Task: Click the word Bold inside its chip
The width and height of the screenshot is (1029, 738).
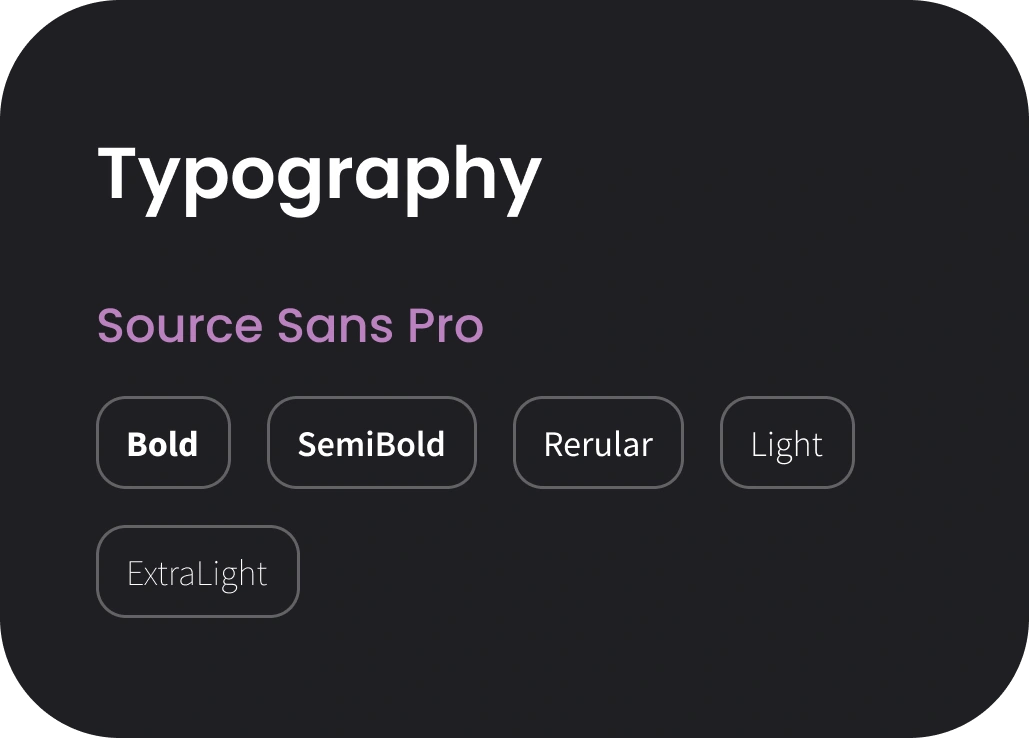Action: (x=162, y=444)
